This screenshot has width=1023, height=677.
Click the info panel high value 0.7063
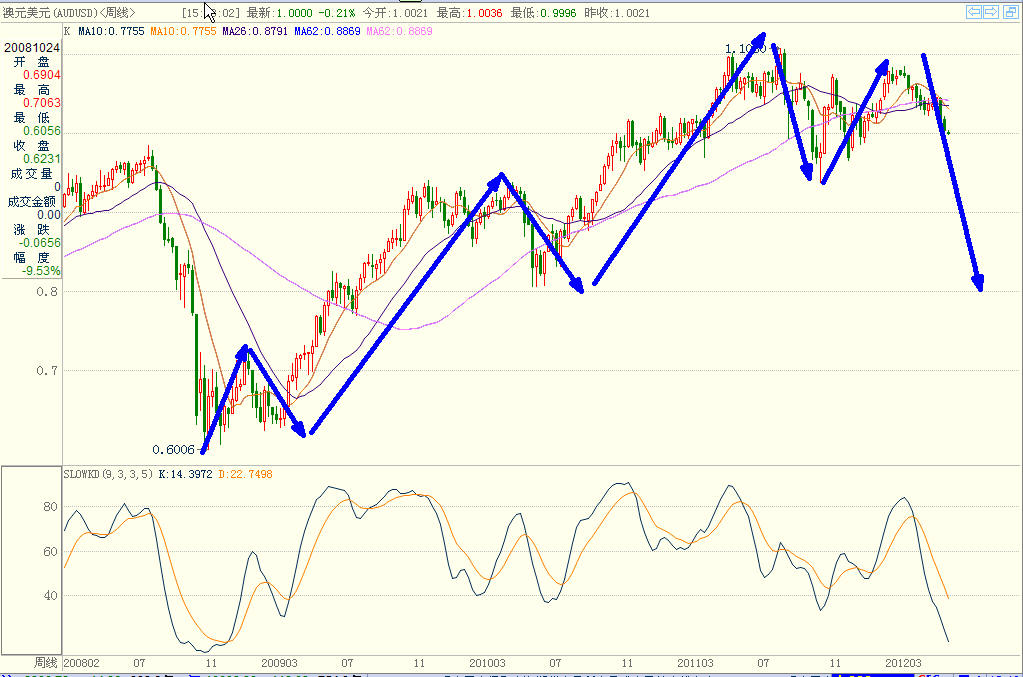pyautogui.click(x=42, y=103)
